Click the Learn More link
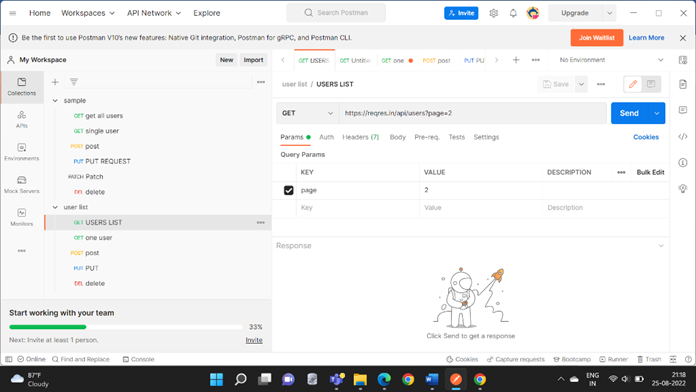Viewport: 696px width, 392px height. coord(646,38)
